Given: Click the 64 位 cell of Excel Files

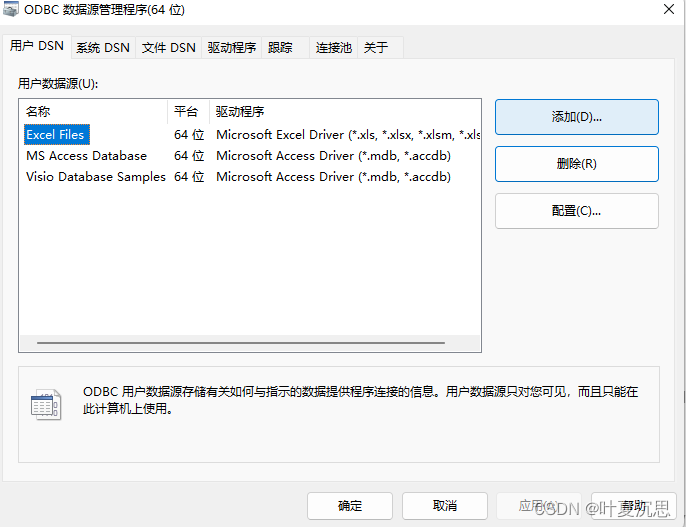Looking at the screenshot, I should (x=189, y=135).
